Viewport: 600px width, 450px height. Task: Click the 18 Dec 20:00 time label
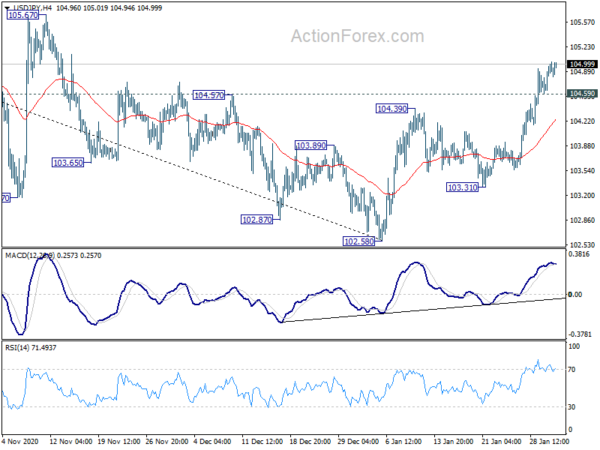pyautogui.click(x=311, y=441)
